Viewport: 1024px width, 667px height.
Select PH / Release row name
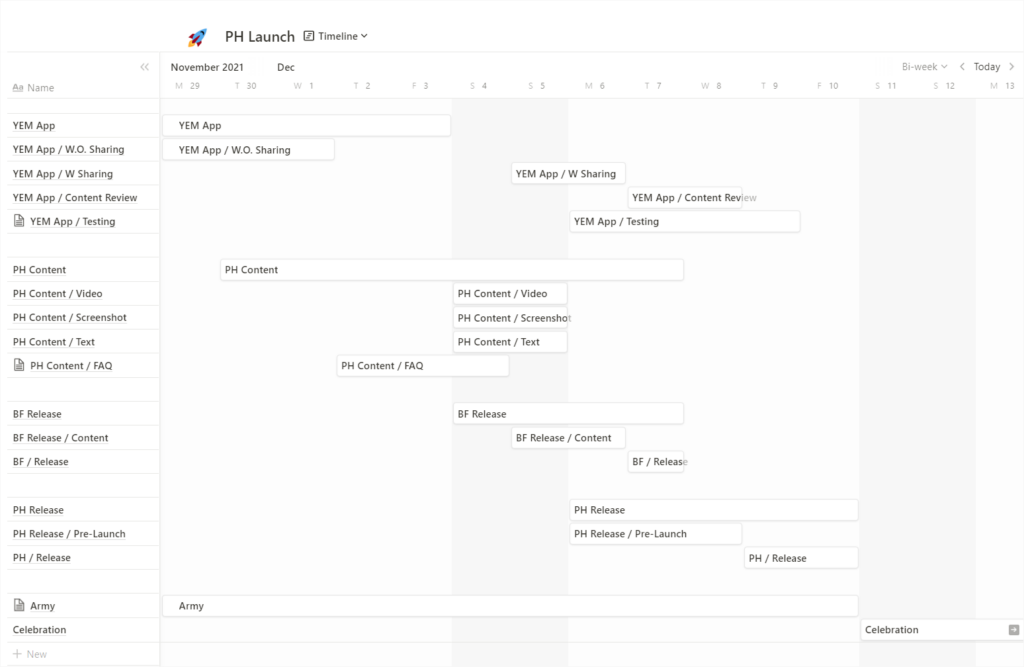(x=42, y=558)
